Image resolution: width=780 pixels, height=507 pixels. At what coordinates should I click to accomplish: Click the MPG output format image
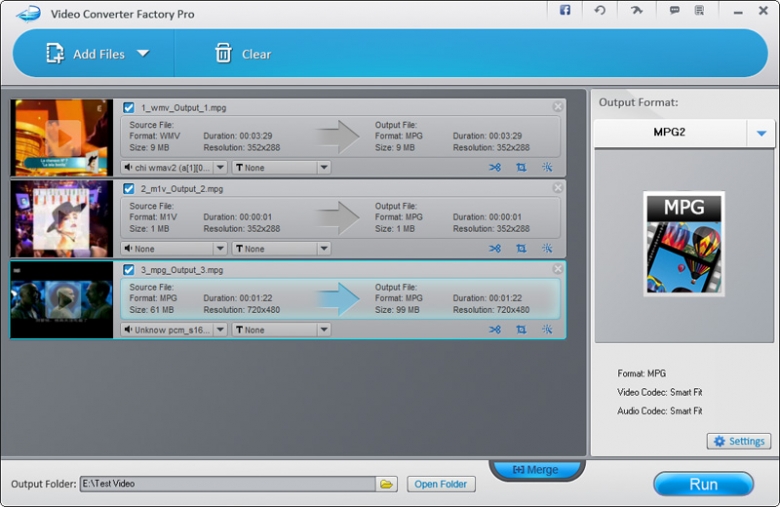(x=684, y=244)
